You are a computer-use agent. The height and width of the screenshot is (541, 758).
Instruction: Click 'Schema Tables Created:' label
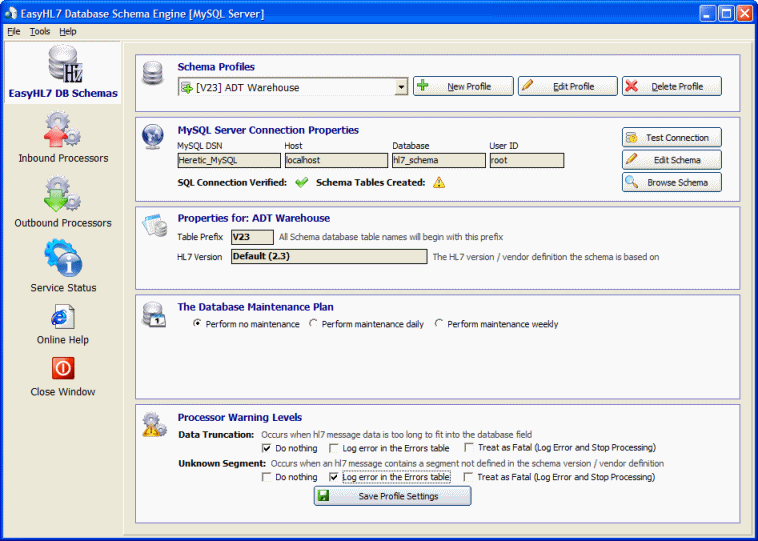click(371, 182)
